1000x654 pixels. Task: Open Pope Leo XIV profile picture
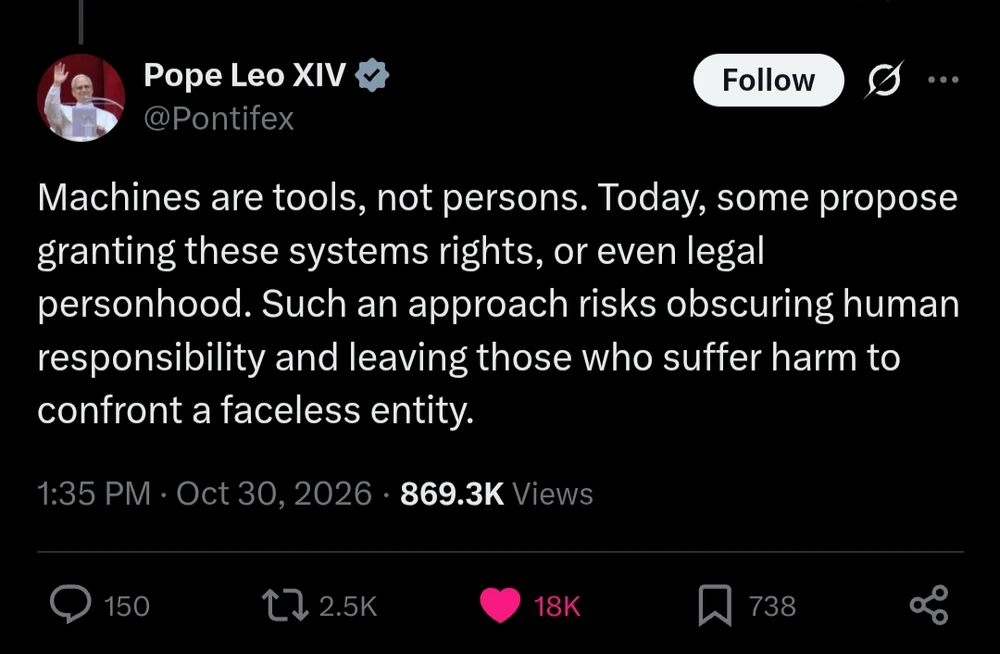(x=81, y=98)
